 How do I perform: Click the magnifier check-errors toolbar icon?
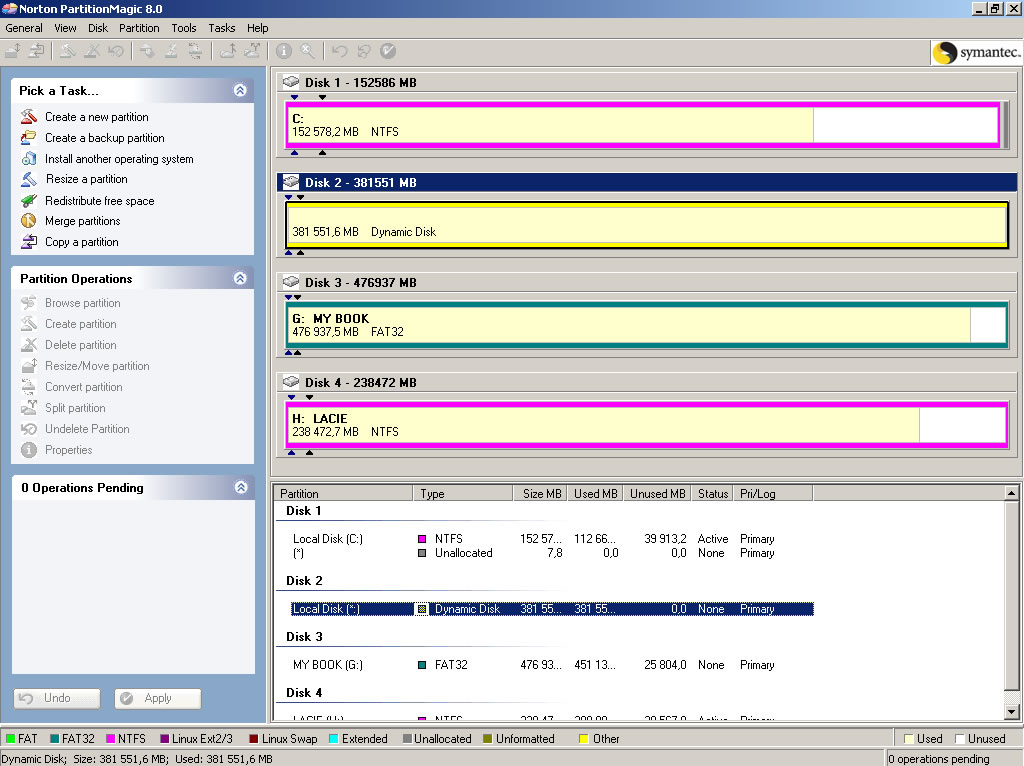click(308, 50)
